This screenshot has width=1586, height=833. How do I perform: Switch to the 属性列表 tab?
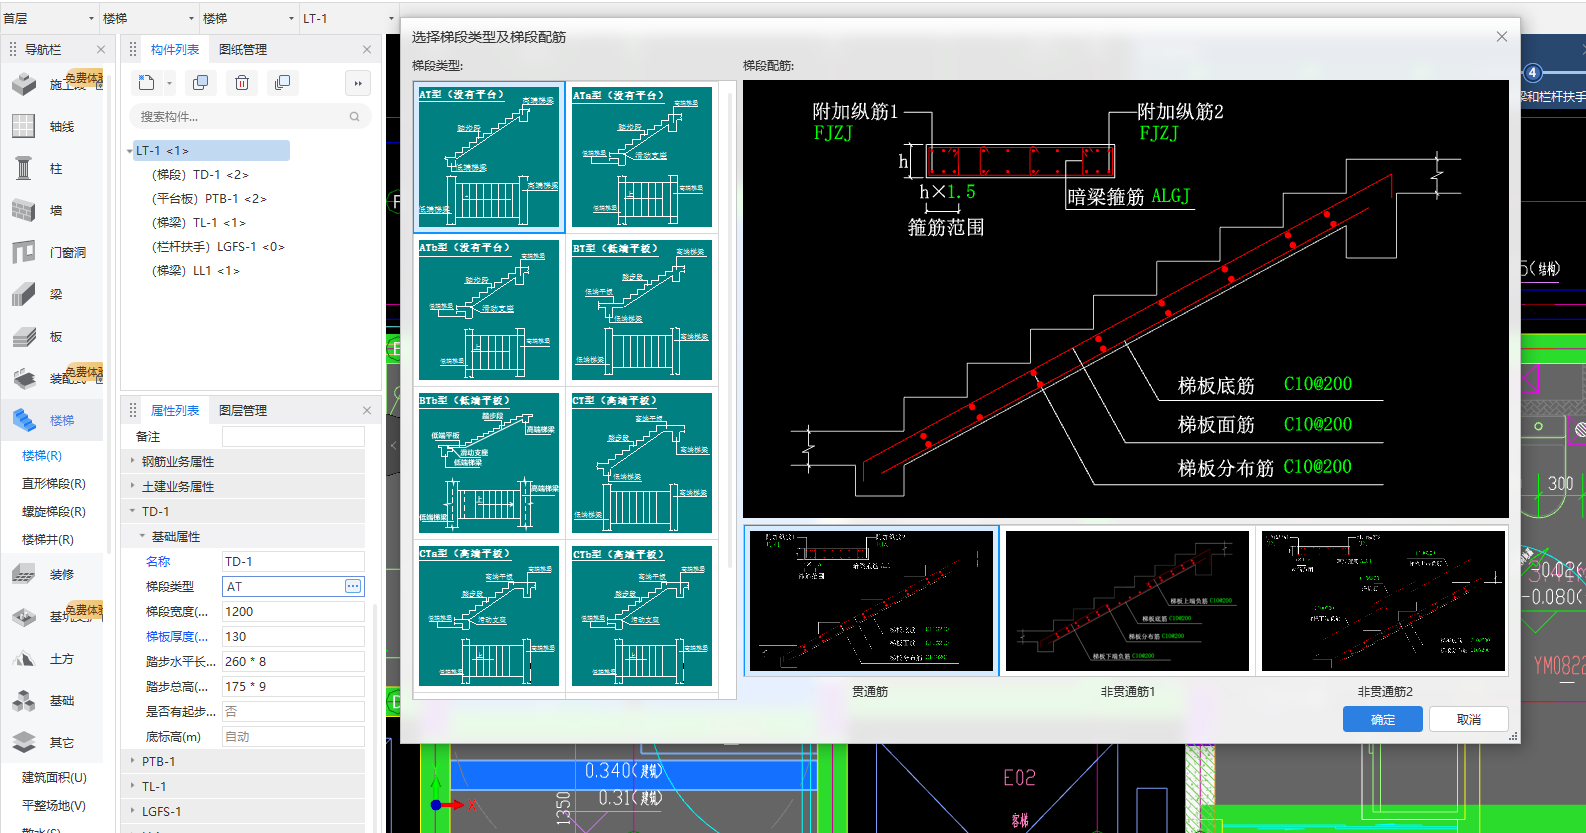coord(175,410)
